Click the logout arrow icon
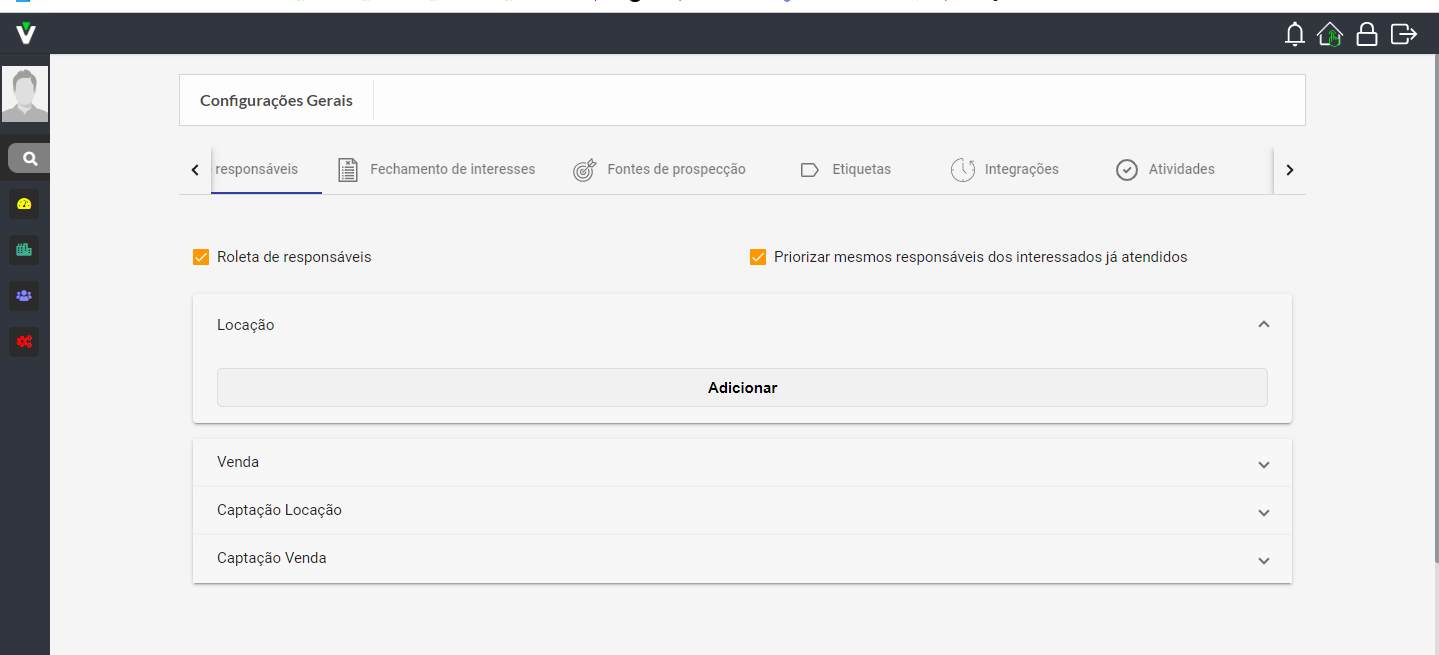Image resolution: width=1439 pixels, height=655 pixels. tap(1404, 34)
